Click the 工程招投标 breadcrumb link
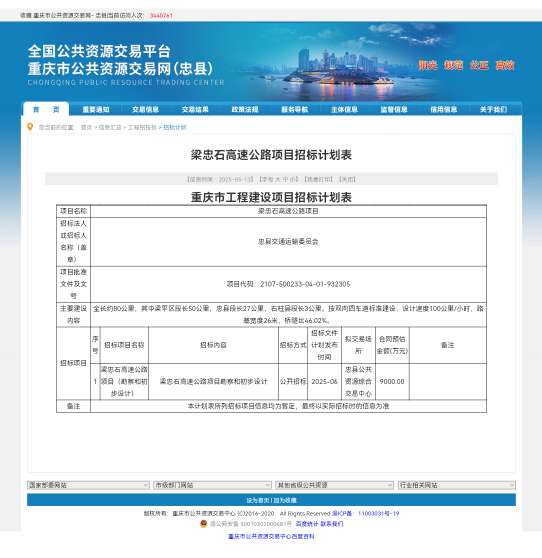Viewport: 542px width, 558px height. (142, 127)
